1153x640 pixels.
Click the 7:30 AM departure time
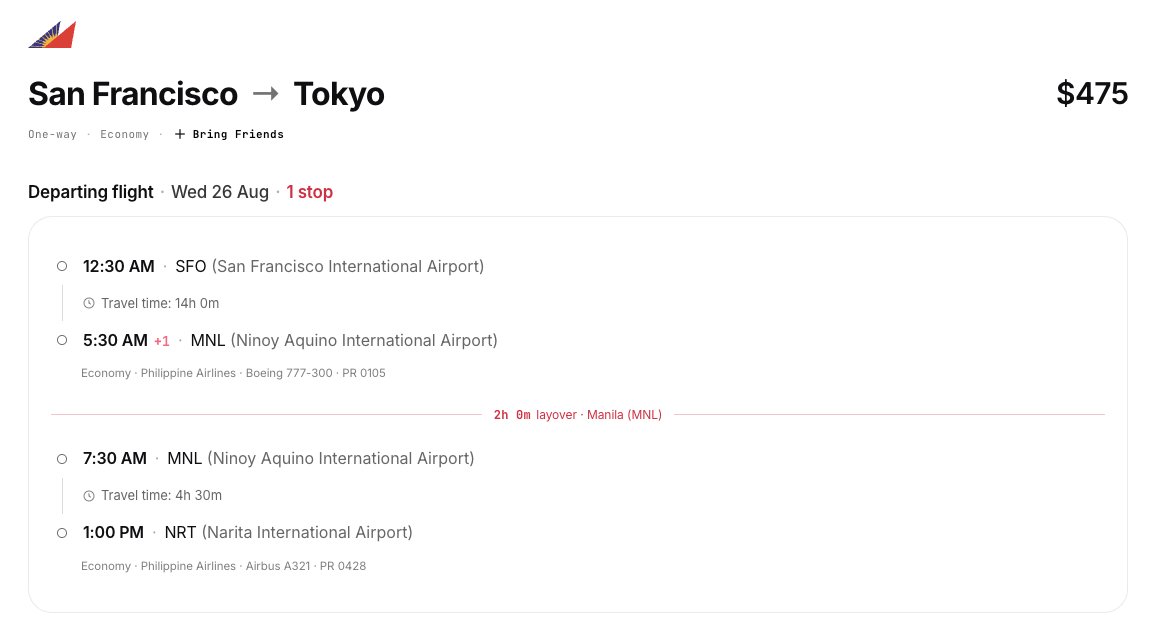[x=115, y=458]
